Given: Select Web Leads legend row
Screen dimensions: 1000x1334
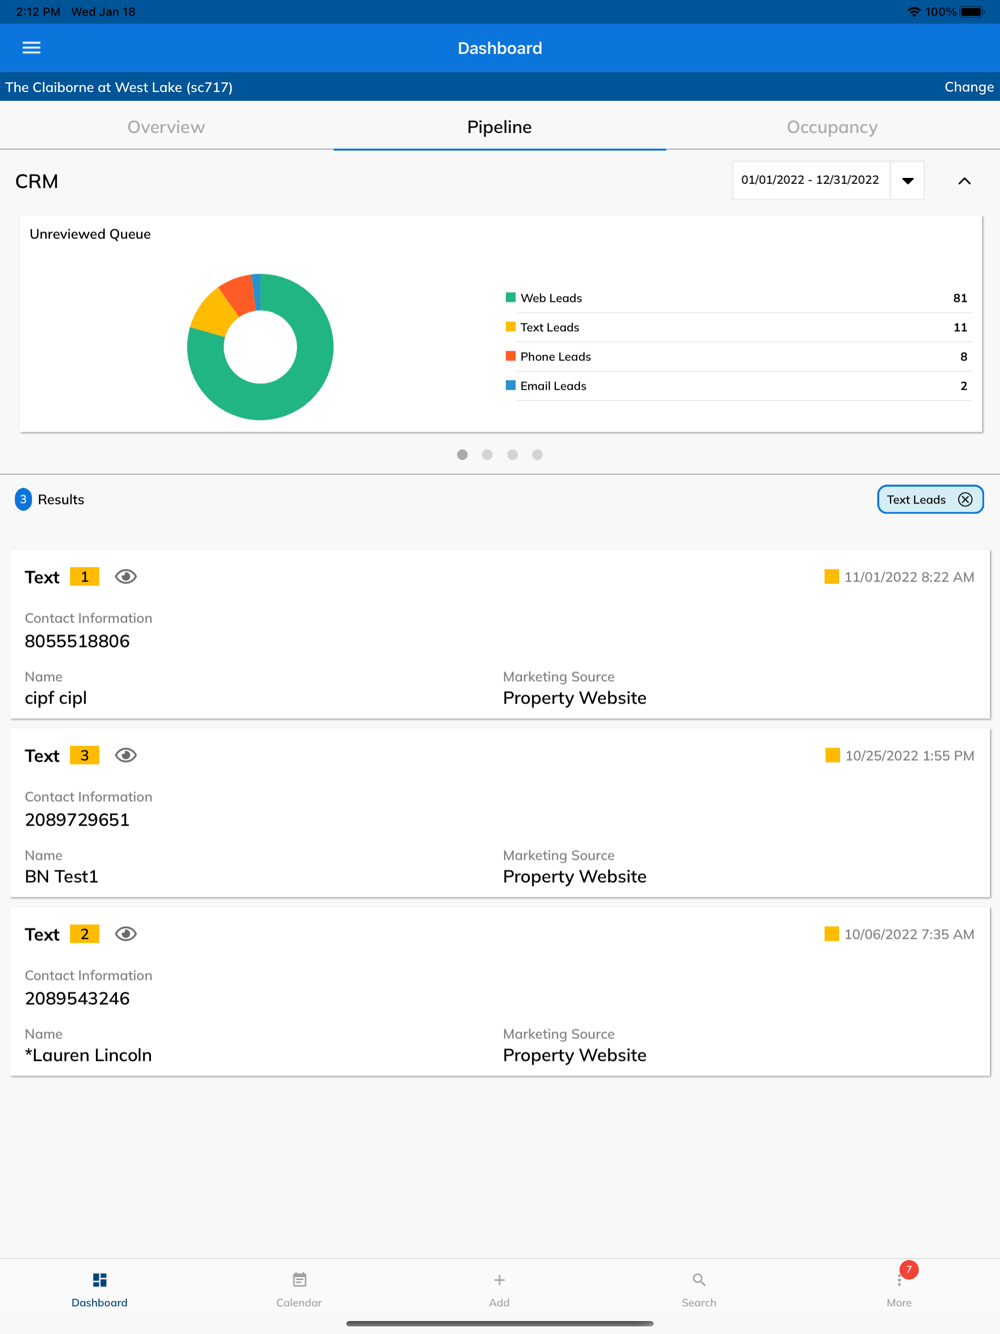Looking at the screenshot, I should tap(737, 298).
